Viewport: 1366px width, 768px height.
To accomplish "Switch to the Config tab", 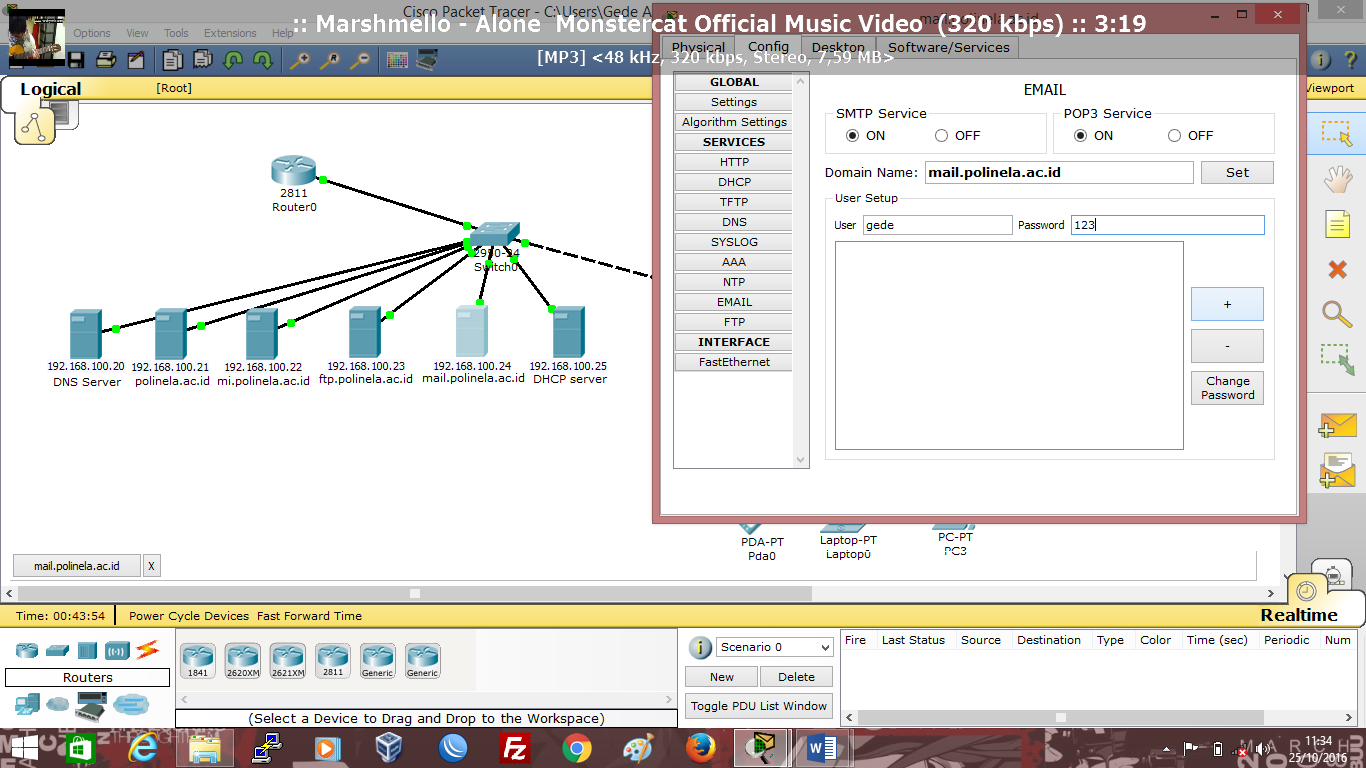I will (768, 47).
